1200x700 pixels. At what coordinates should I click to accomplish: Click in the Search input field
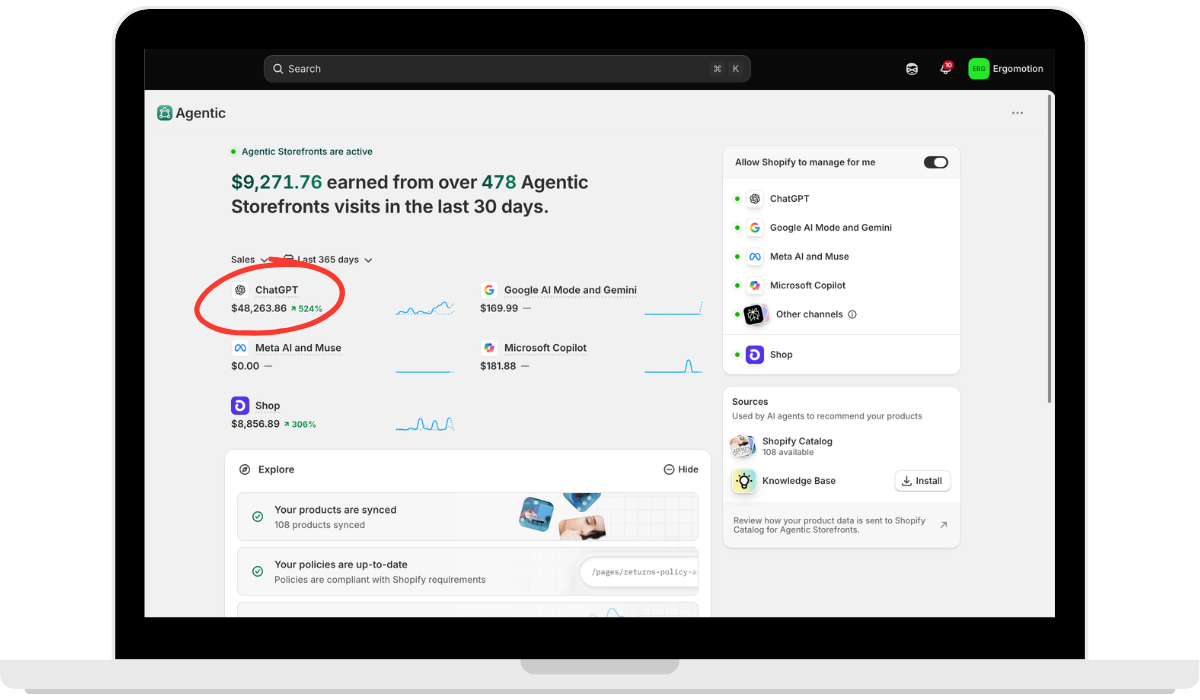507,69
